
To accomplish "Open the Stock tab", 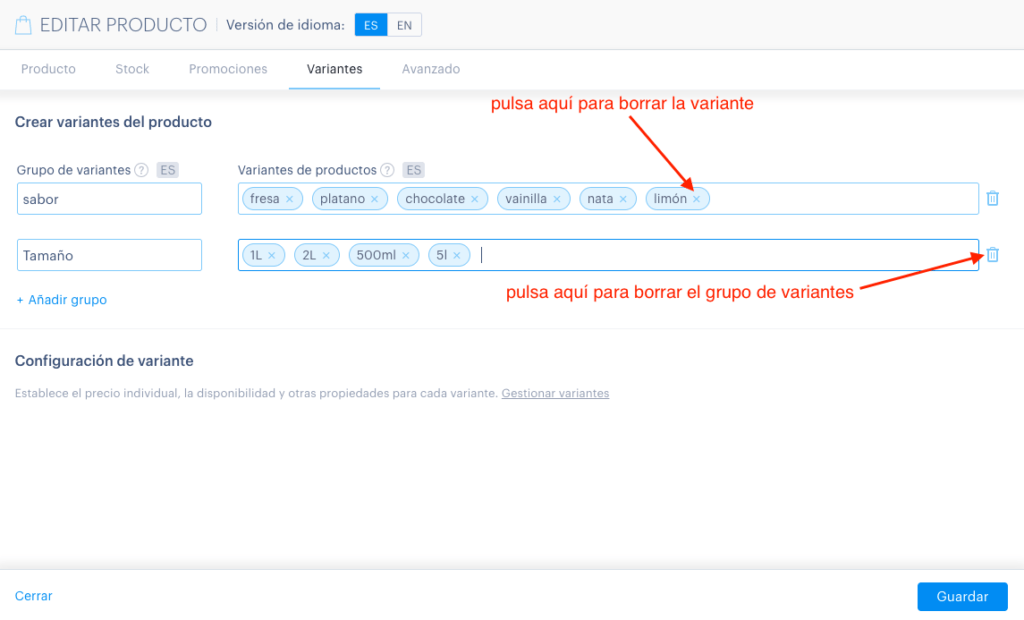I will (133, 69).
